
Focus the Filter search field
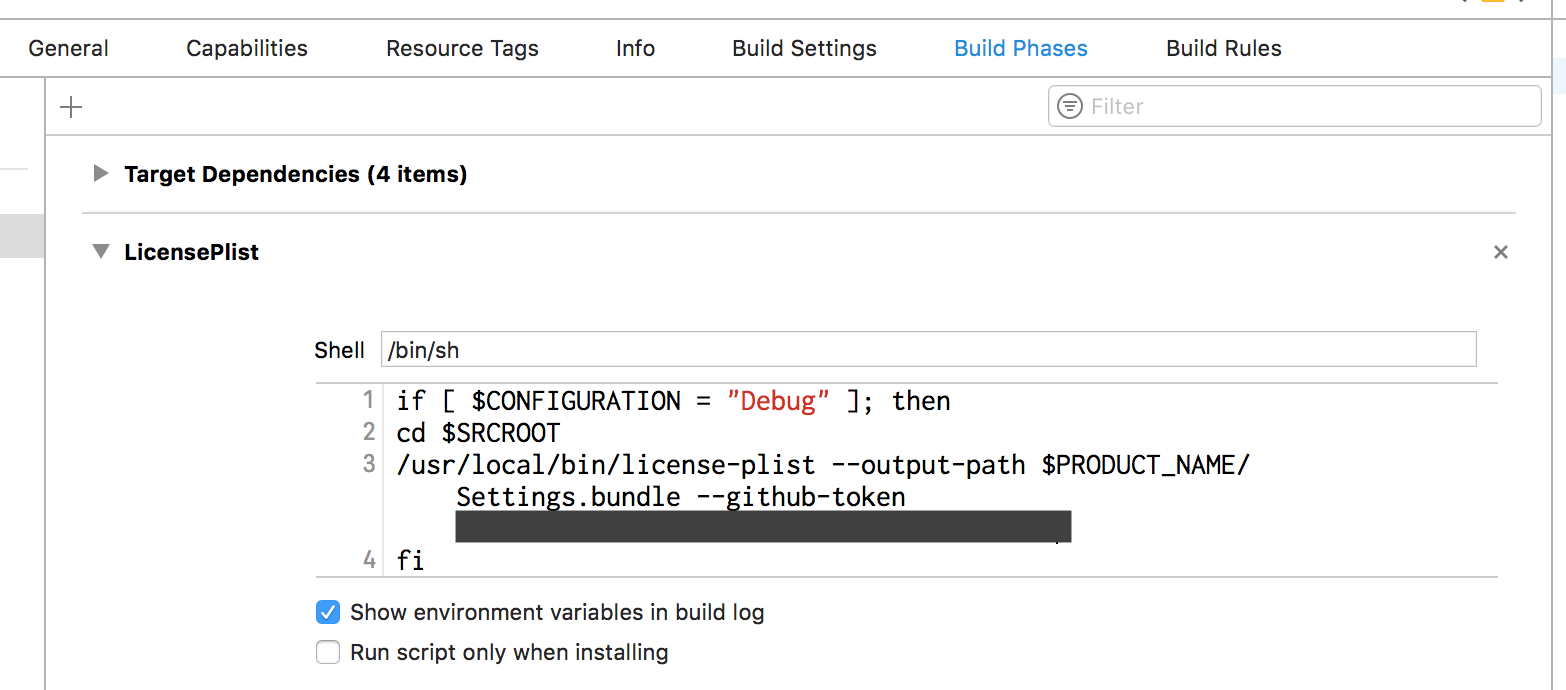[1294, 106]
